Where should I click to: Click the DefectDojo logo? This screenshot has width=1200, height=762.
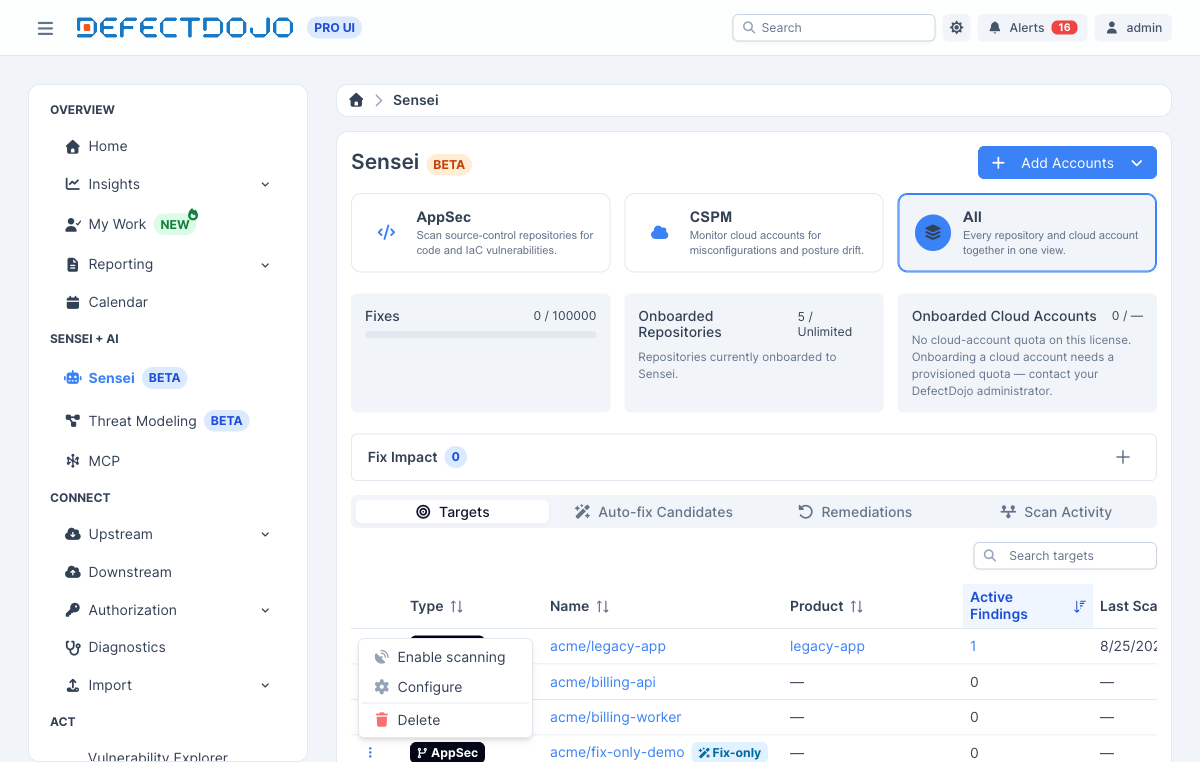(x=184, y=28)
